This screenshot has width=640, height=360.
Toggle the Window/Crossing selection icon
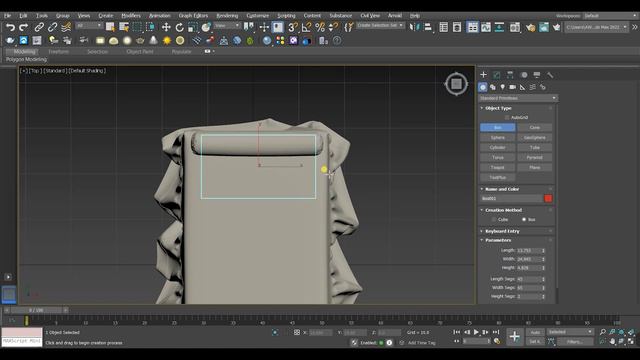click(x=151, y=27)
